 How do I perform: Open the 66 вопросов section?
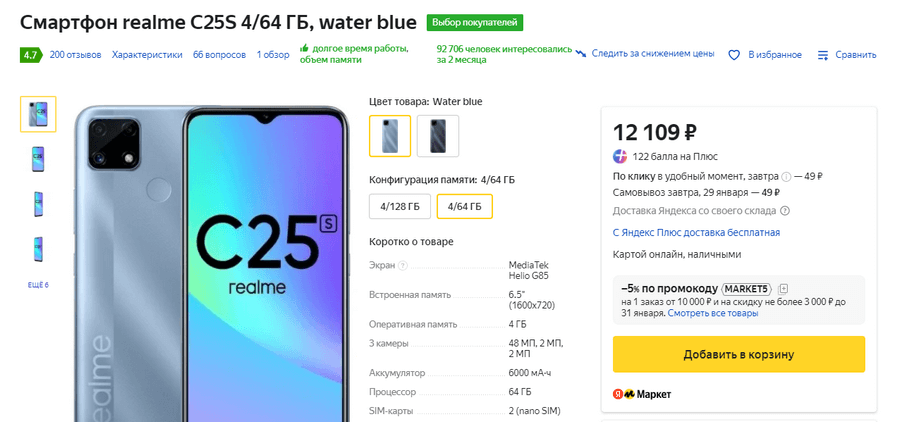tap(219, 55)
